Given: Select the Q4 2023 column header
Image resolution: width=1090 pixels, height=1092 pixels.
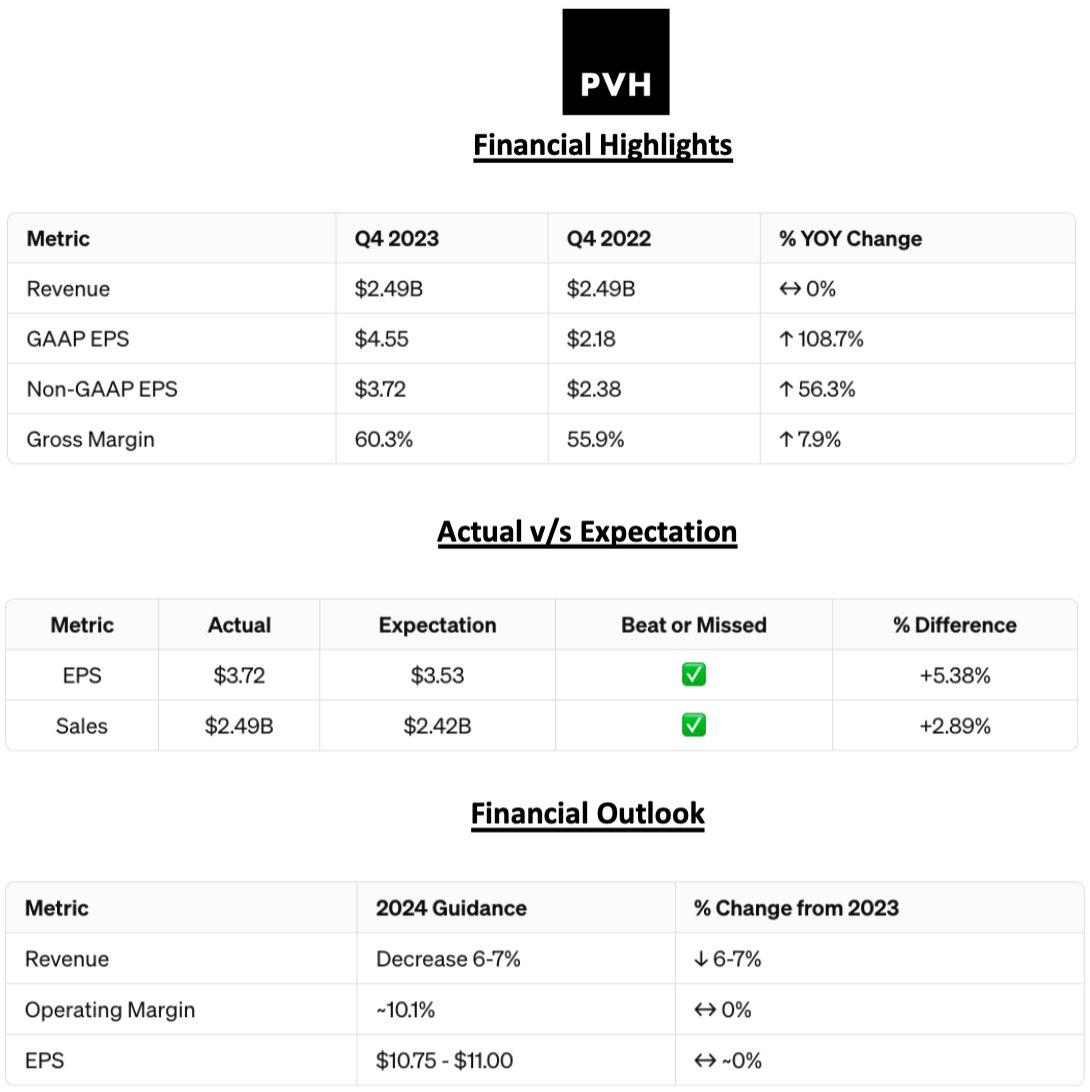Looking at the screenshot, I should click(x=397, y=239).
